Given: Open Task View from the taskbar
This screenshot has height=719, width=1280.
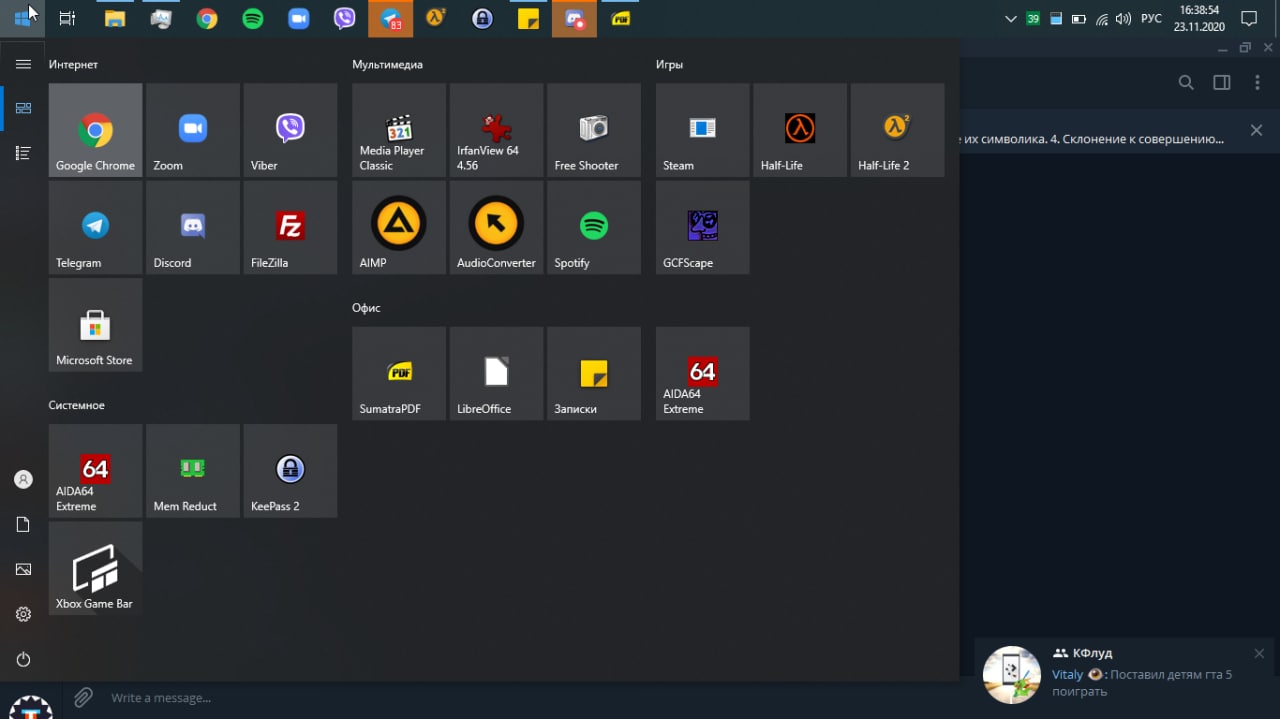Looking at the screenshot, I should pos(67,18).
